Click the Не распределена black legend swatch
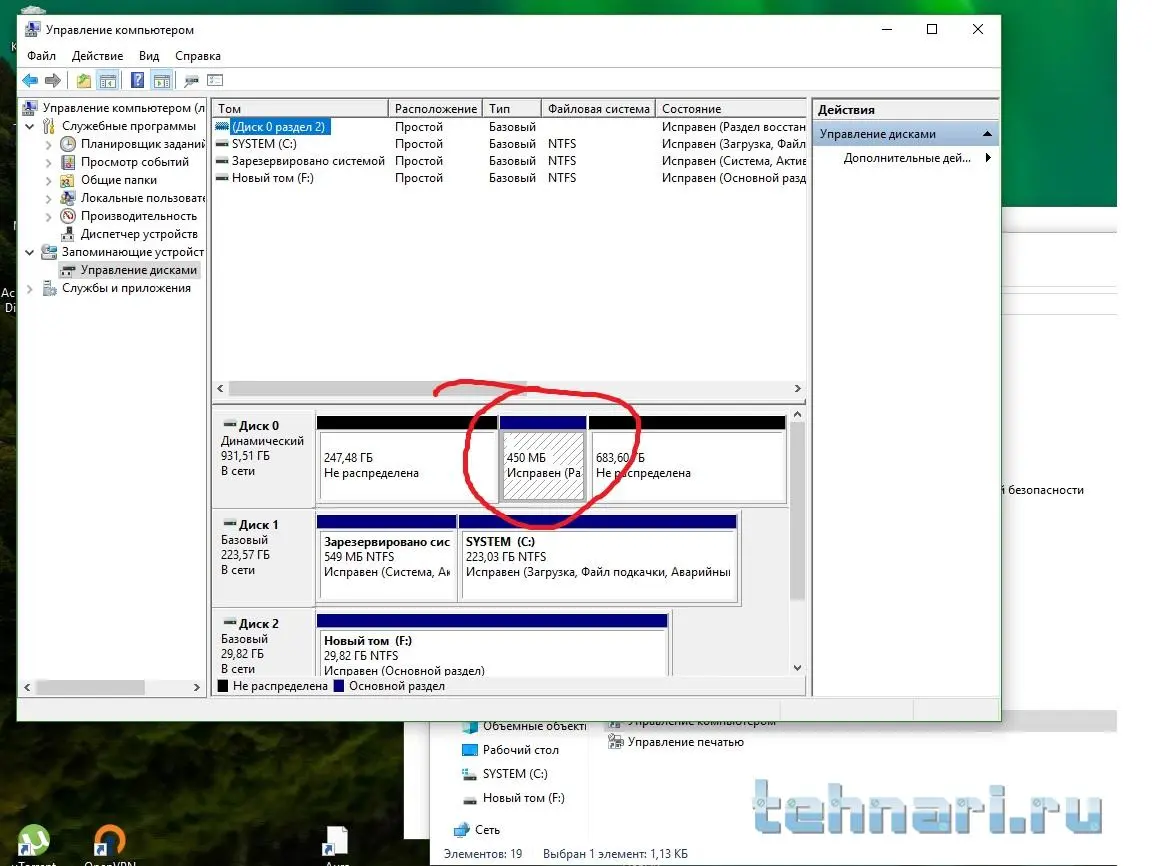 click(223, 686)
